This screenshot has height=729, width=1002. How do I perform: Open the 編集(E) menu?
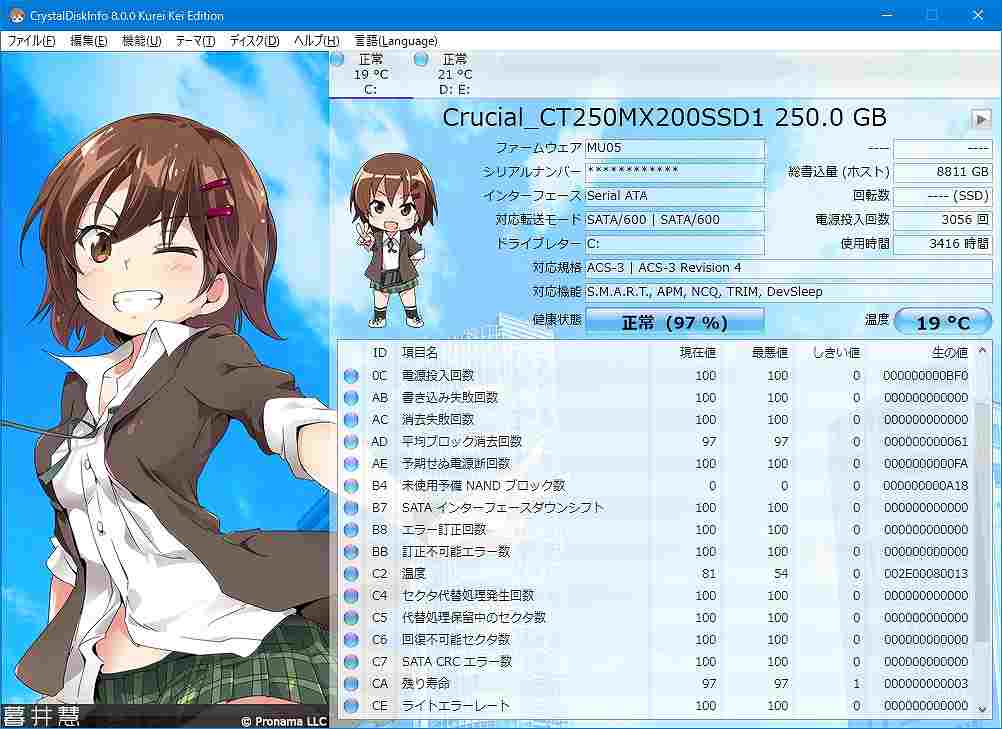88,41
